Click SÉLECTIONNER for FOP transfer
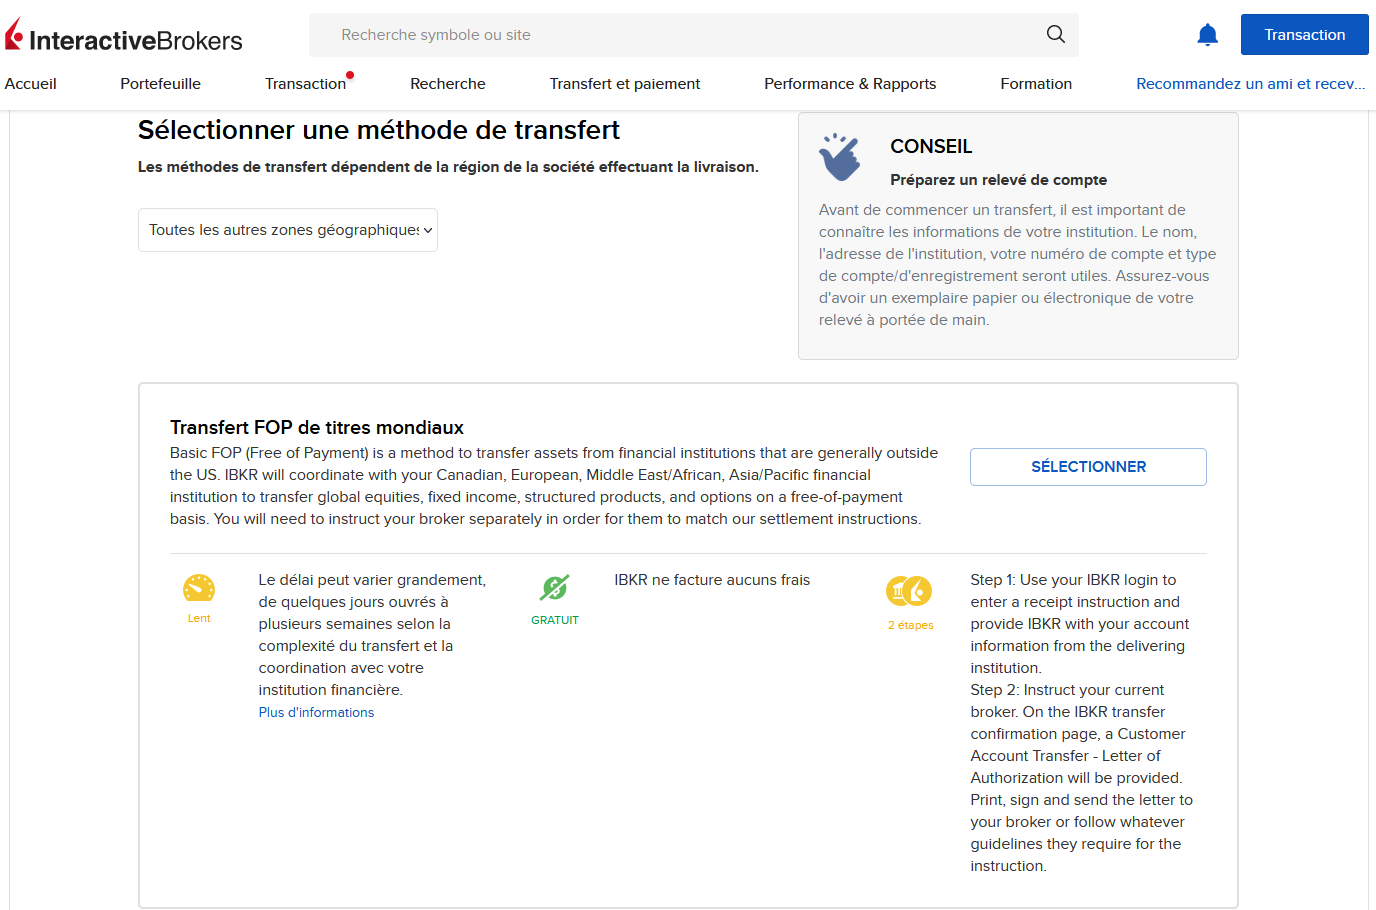This screenshot has height=910, width=1376. point(1088,467)
